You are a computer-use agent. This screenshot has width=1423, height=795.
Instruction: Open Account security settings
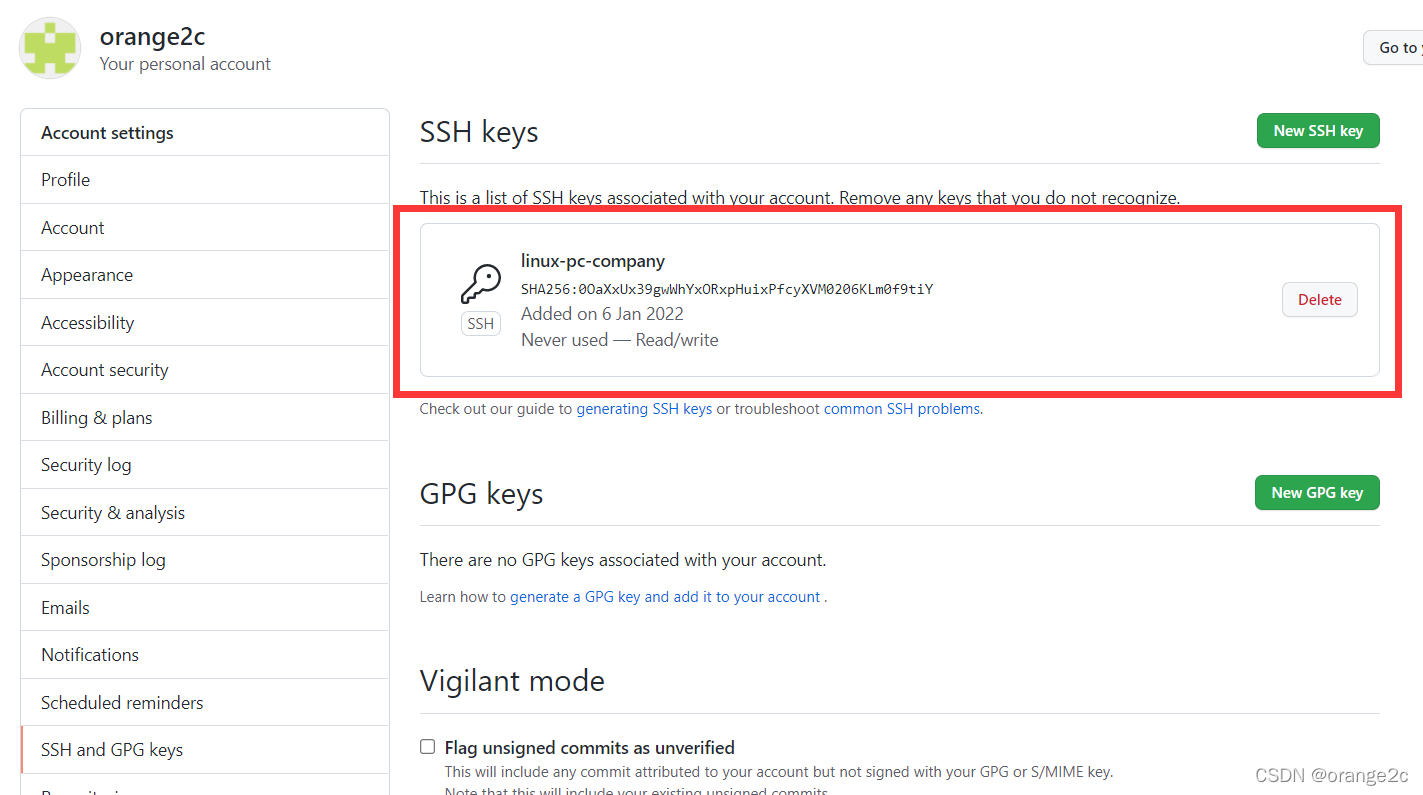click(x=205, y=370)
